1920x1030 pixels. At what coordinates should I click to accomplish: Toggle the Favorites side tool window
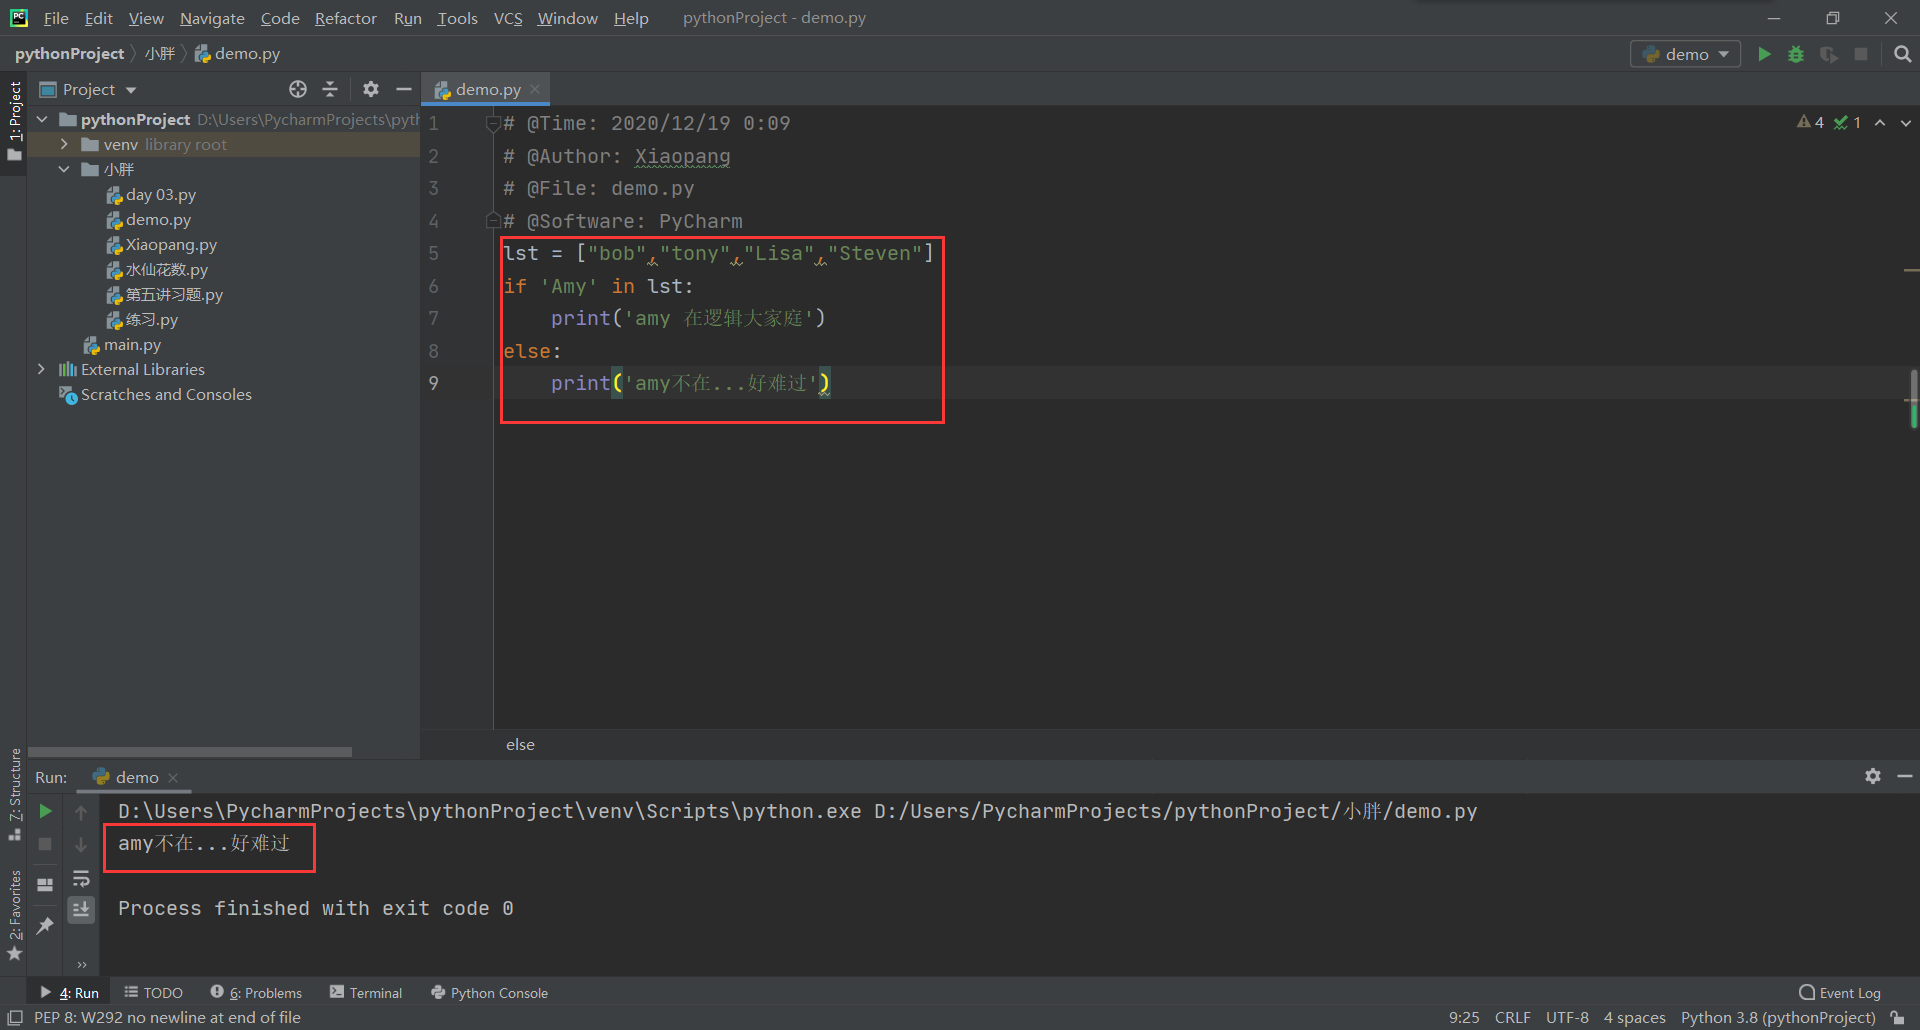(x=14, y=915)
